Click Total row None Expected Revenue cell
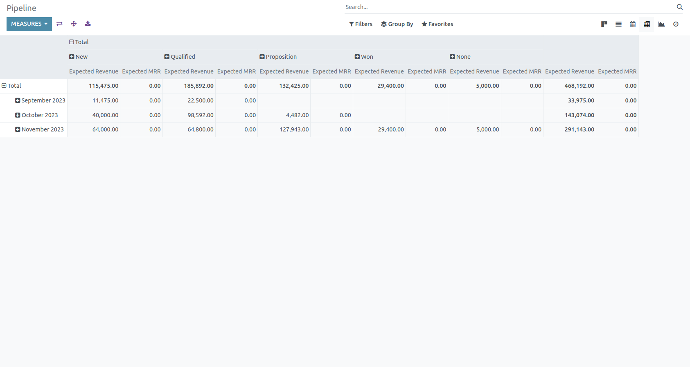The image size is (690, 367). (x=474, y=86)
